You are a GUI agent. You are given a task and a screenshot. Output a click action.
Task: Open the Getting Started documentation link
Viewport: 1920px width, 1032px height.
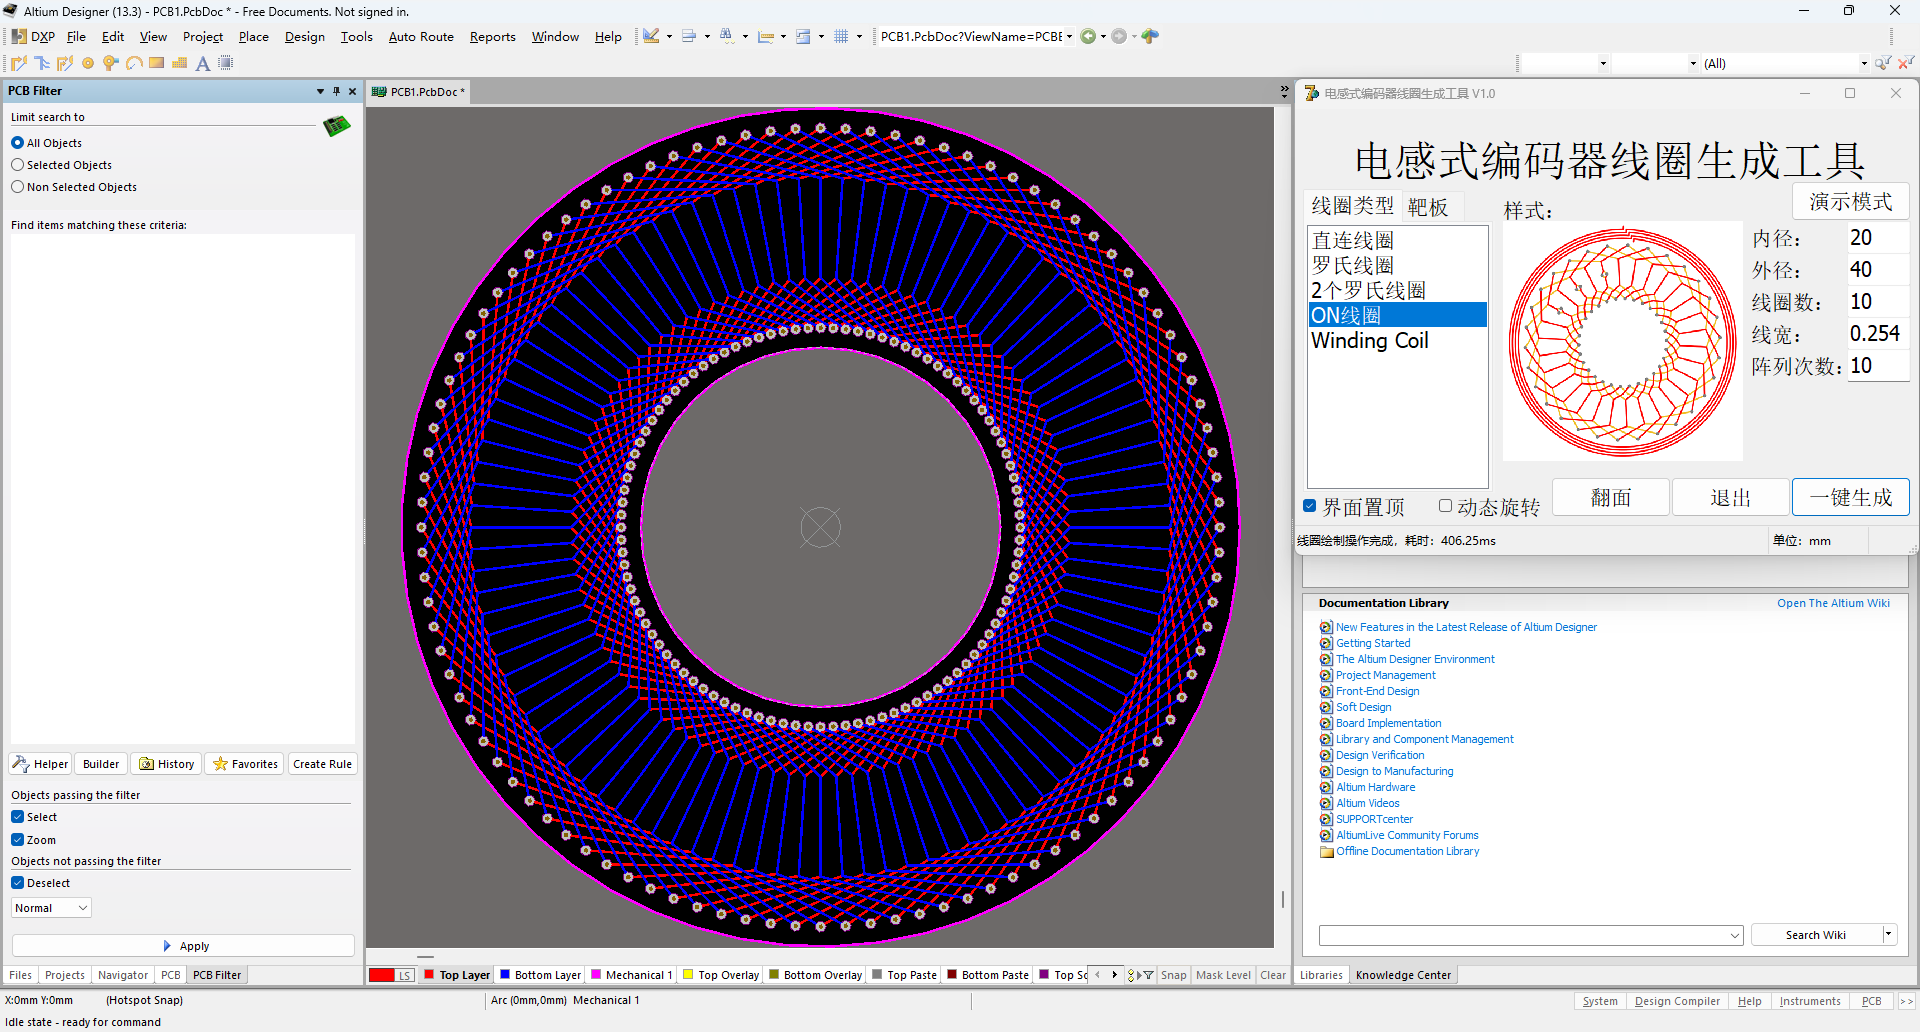tap(1373, 643)
